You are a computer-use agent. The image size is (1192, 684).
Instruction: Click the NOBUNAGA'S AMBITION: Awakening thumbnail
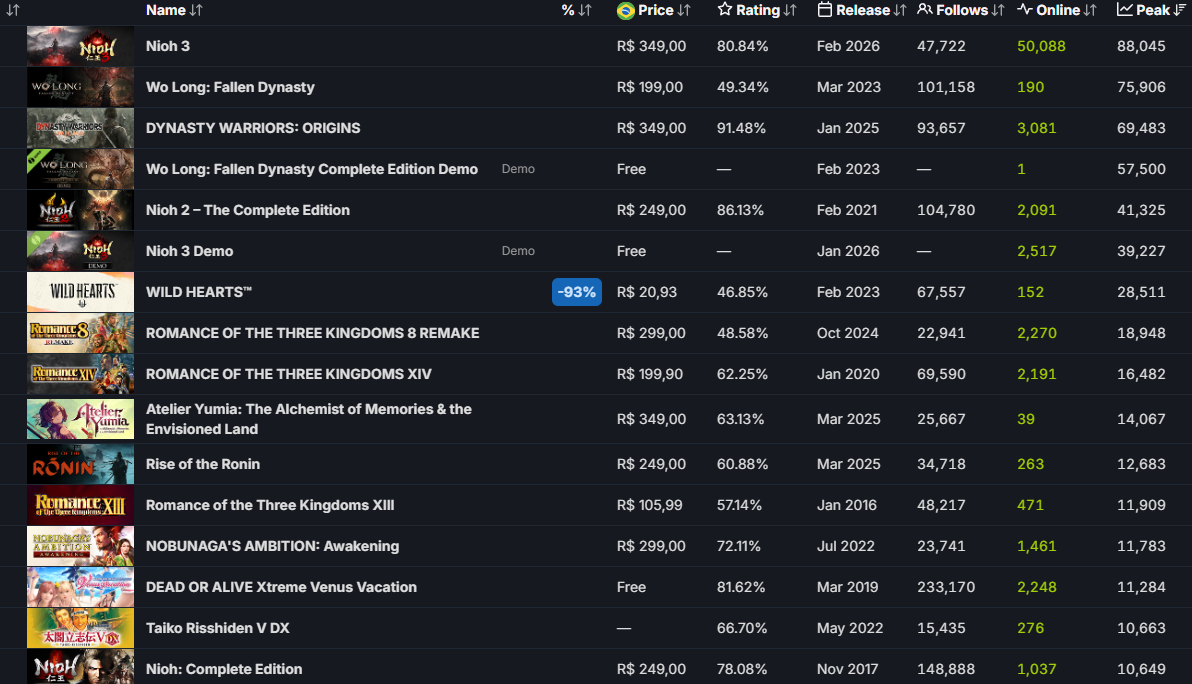(80, 546)
